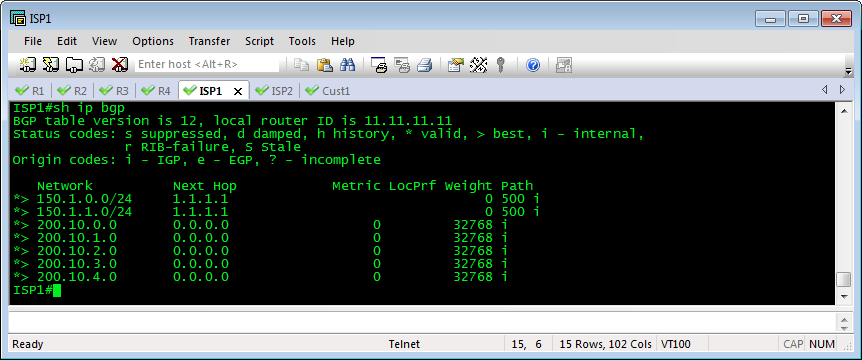
Task: Disconnect the session with the red X icon
Action: [120, 64]
